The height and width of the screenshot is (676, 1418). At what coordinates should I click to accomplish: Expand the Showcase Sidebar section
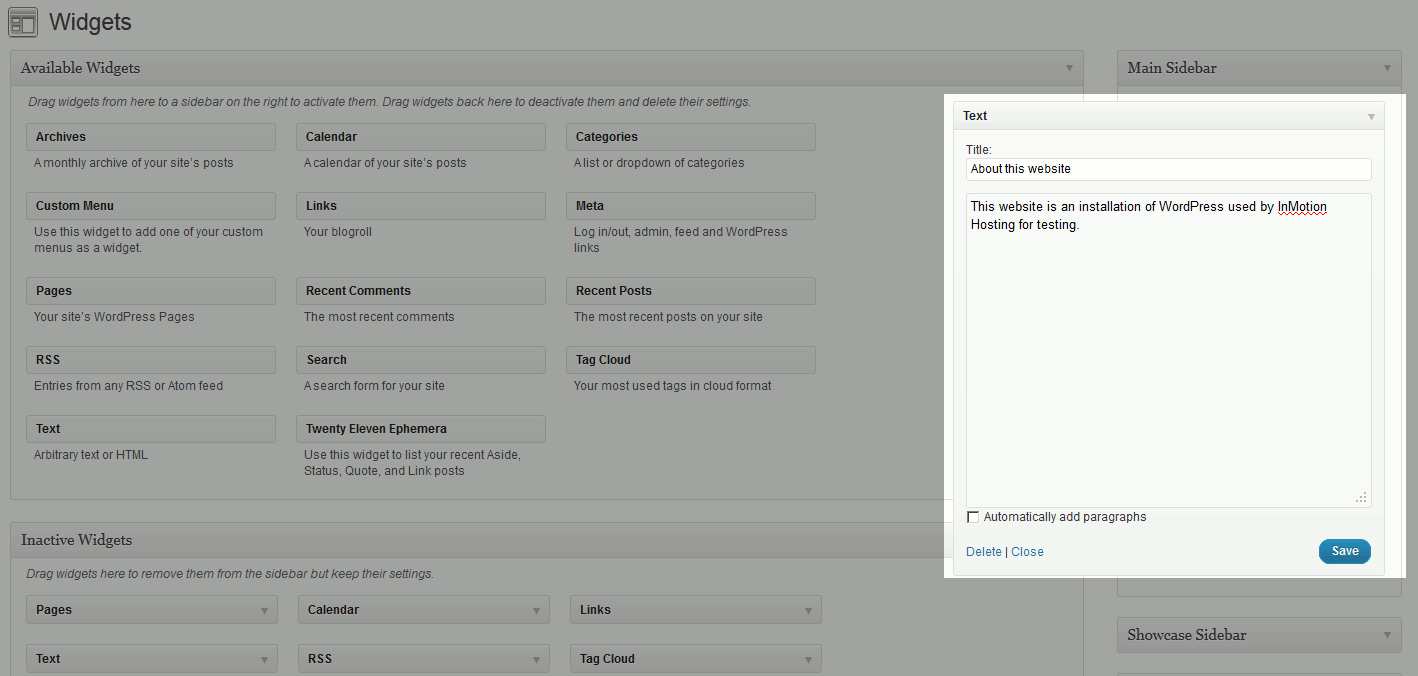(x=1386, y=635)
